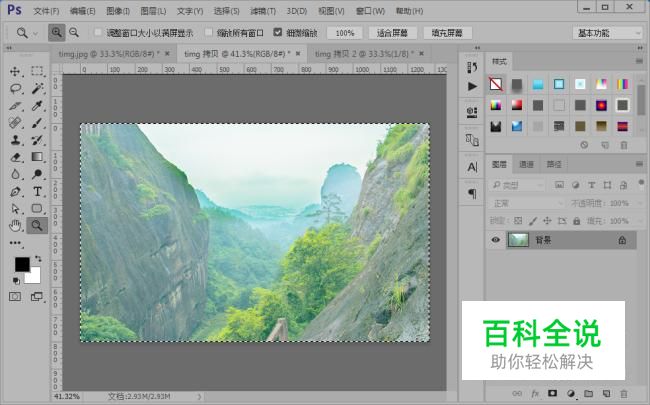The height and width of the screenshot is (405, 650).
Task: Toggle lock position
Action: pos(547,221)
